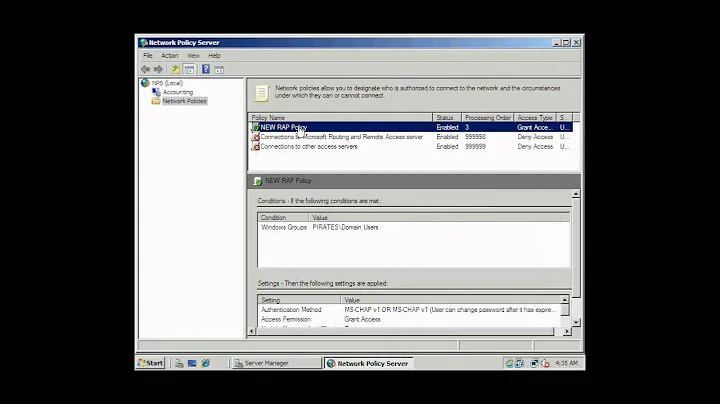Screen dimensions: 720x404
Task: Click the Condition column header
Action: pyautogui.click(x=283, y=218)
